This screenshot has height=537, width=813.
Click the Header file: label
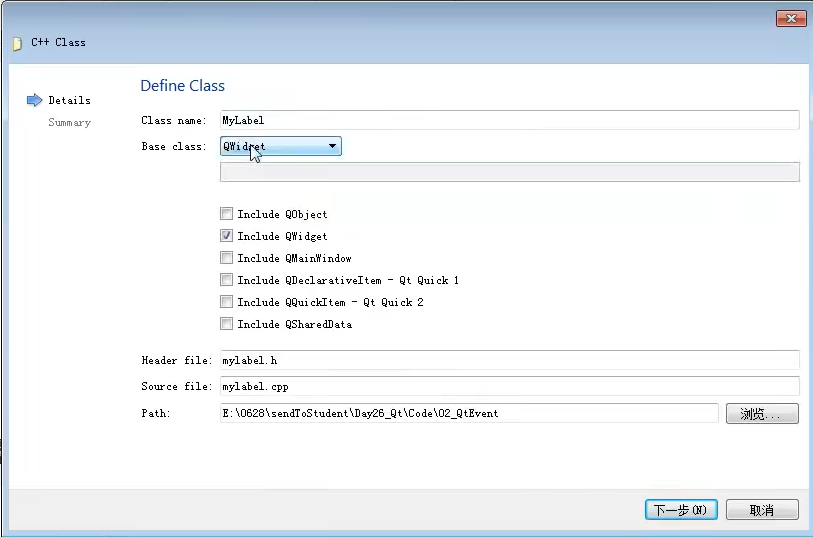(x=177, y=360)
